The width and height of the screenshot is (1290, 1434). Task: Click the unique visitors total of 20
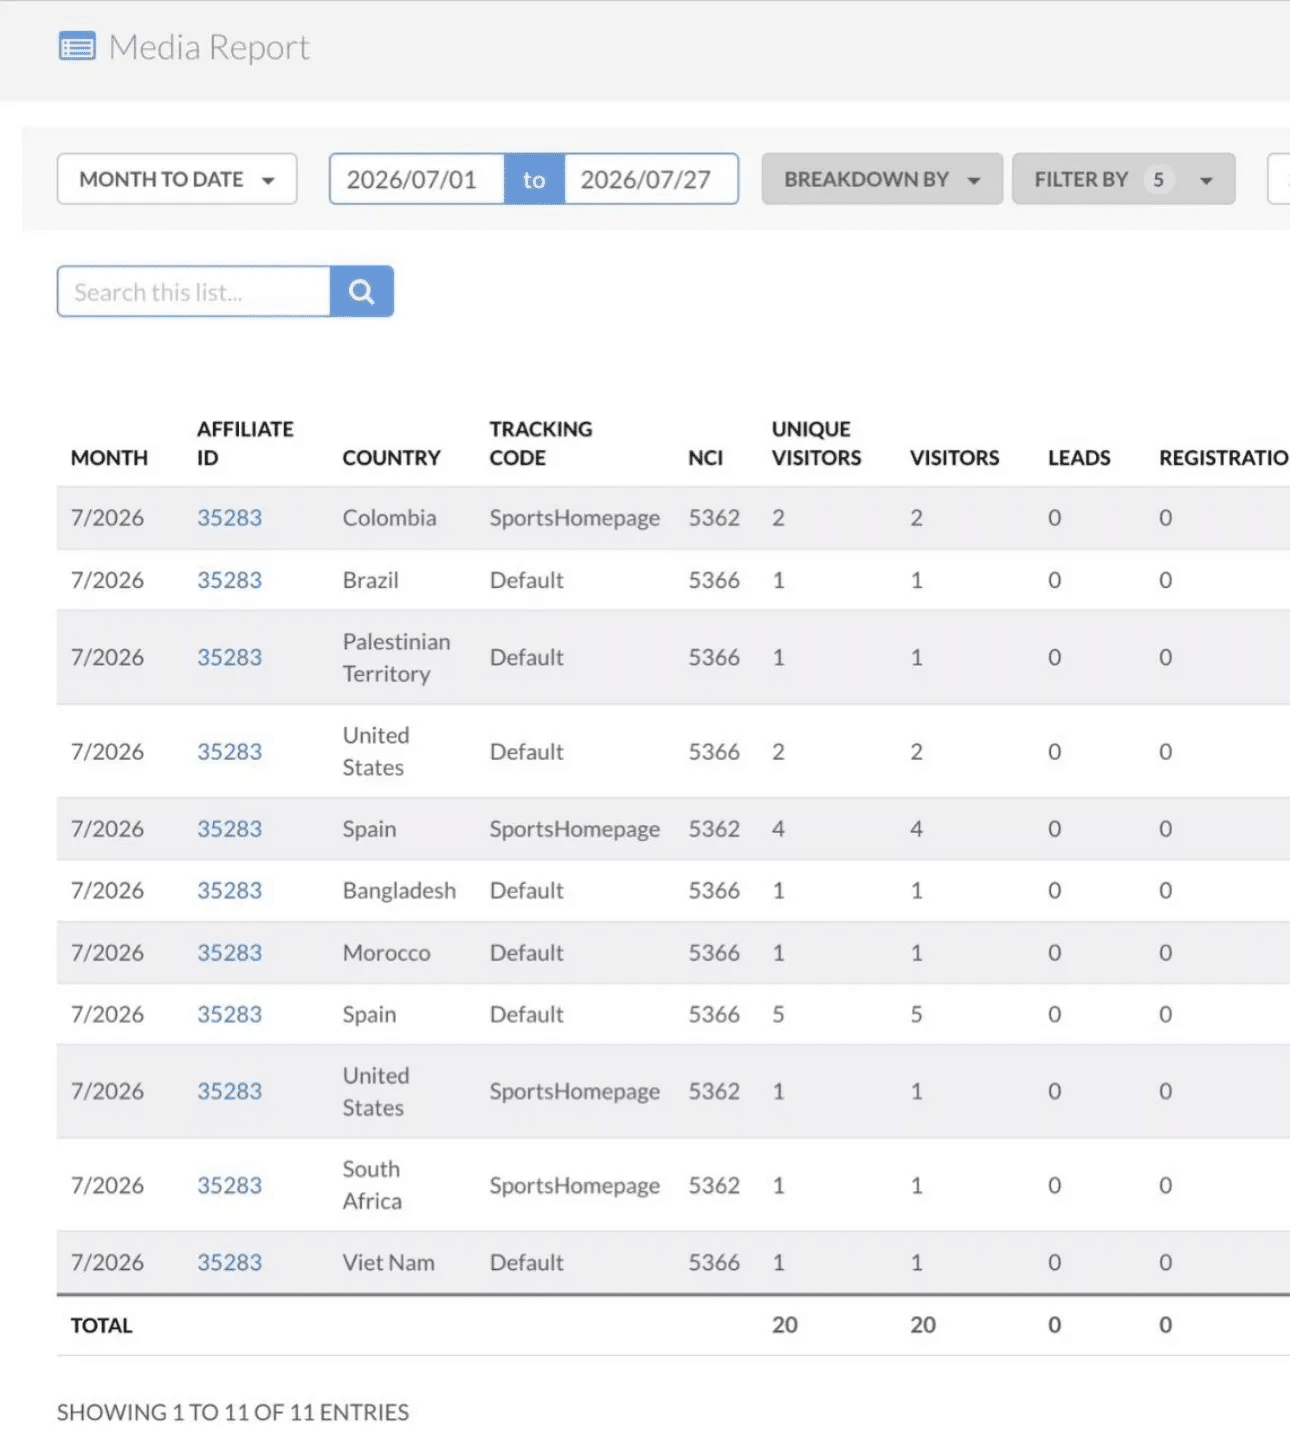785,1325
